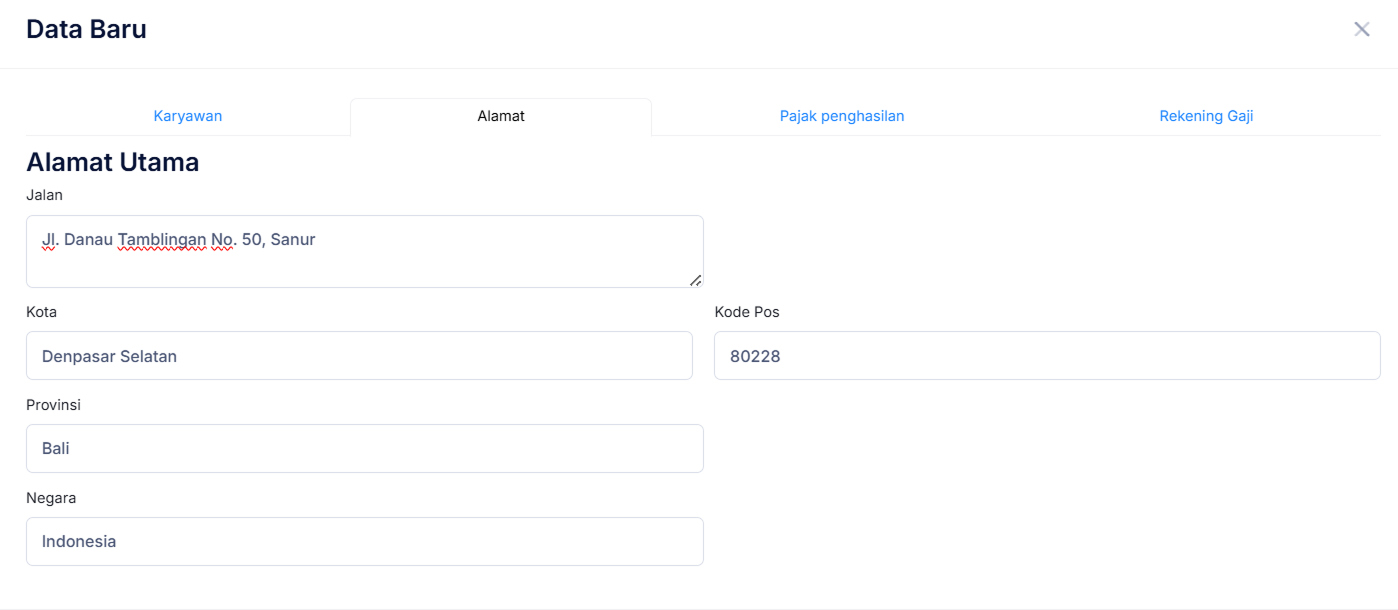
Task: Go to the Rekening Gaji tab
Action: click(1206, 116)
